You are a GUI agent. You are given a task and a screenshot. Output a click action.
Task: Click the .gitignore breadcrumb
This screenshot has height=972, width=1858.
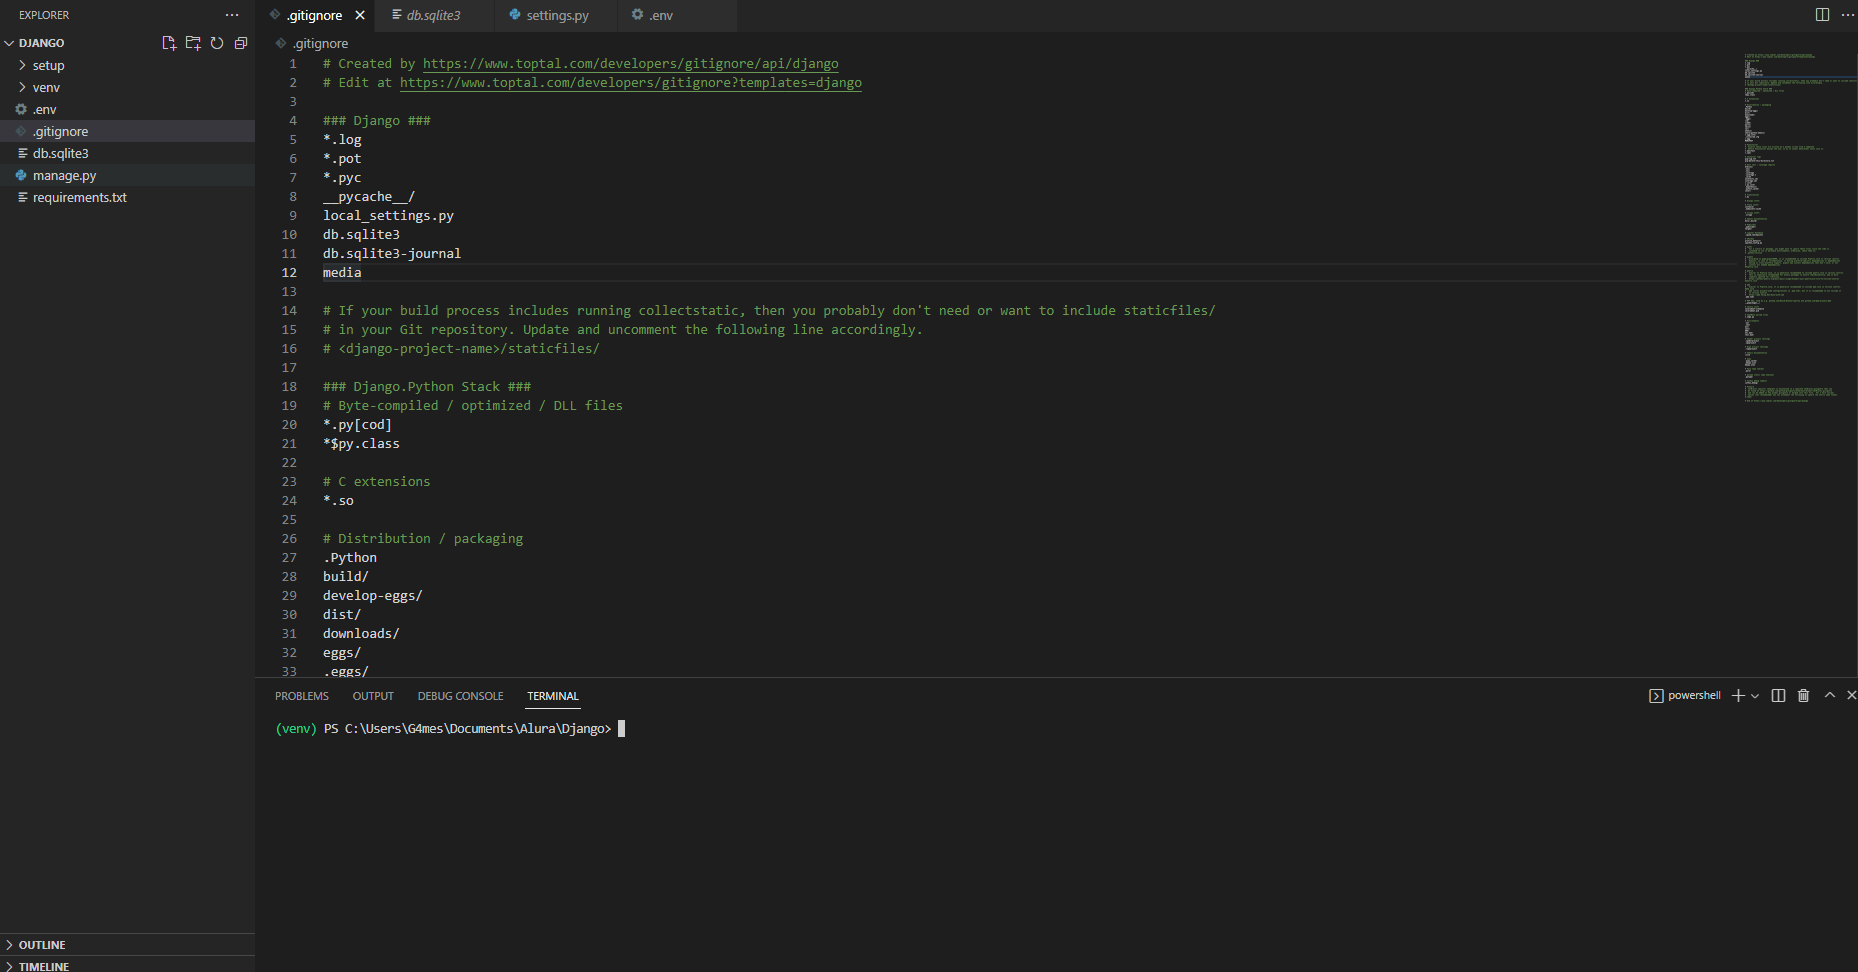click(313, 43)
